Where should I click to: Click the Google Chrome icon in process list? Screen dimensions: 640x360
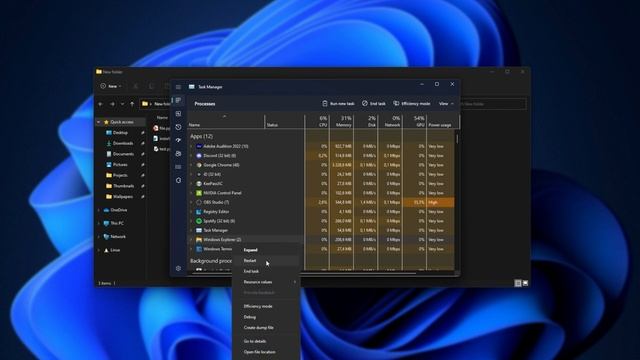point(199,165)
